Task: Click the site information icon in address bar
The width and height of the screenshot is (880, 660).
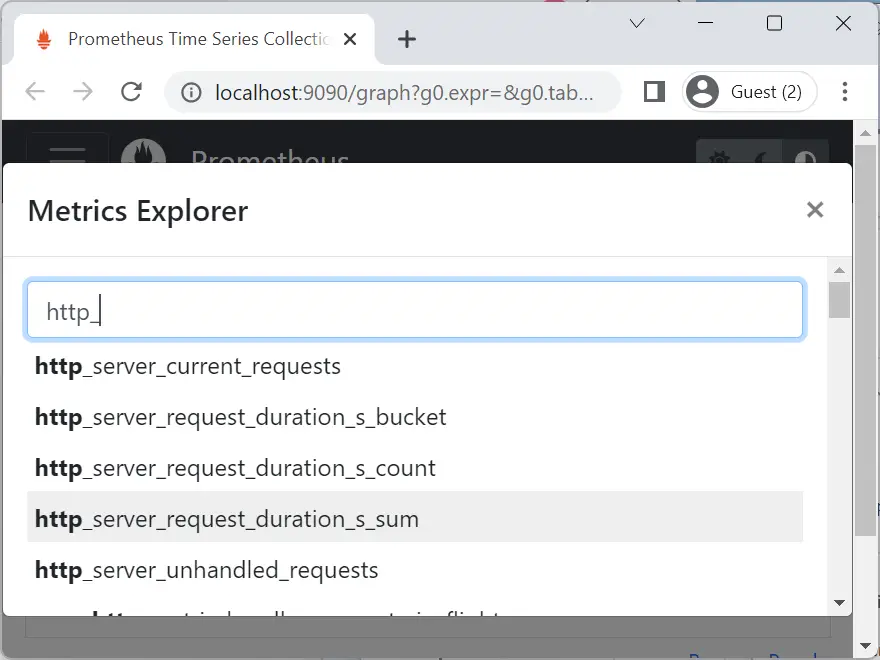Action: point(191,91)
